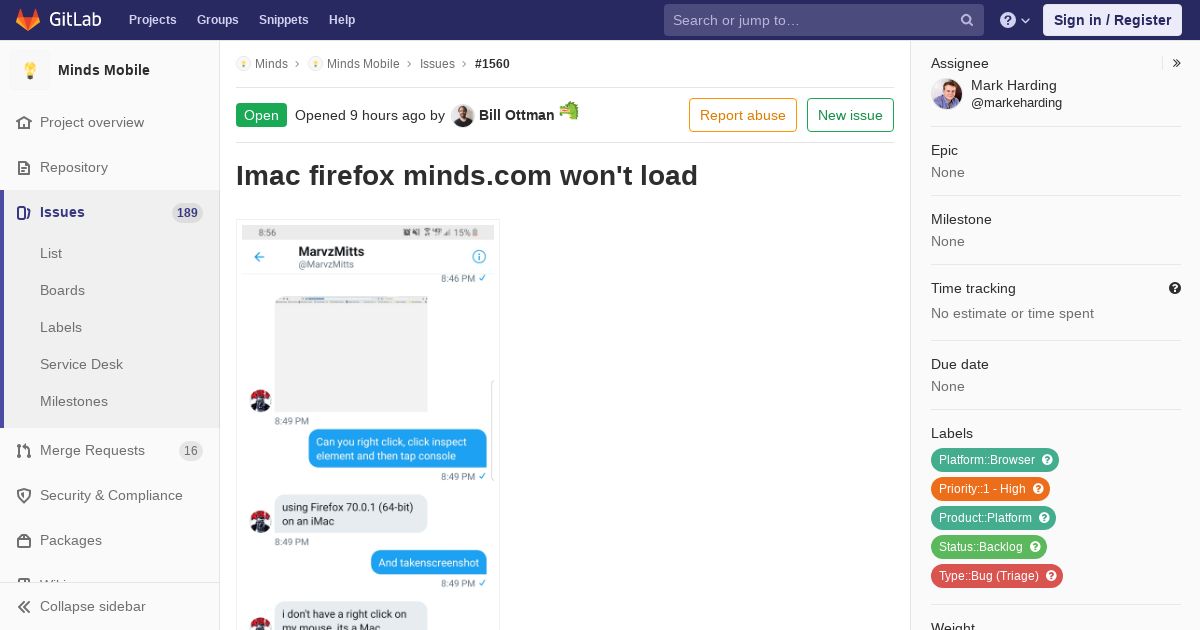1200x630 pixels.
Task: Click the Issues breadcrumb link
Action: (x=437, y=63)
